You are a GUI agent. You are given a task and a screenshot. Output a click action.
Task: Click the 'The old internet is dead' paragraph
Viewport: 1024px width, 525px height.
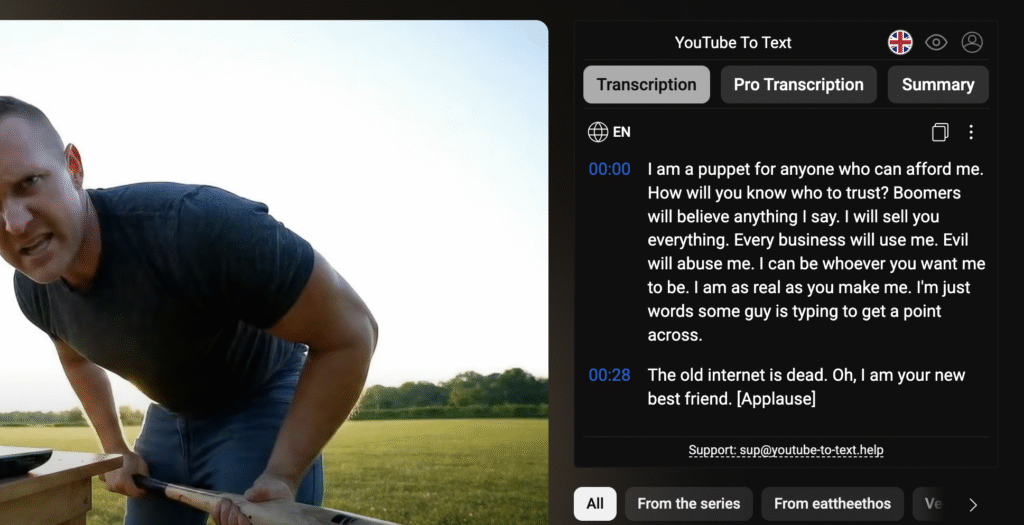(807, 387)
